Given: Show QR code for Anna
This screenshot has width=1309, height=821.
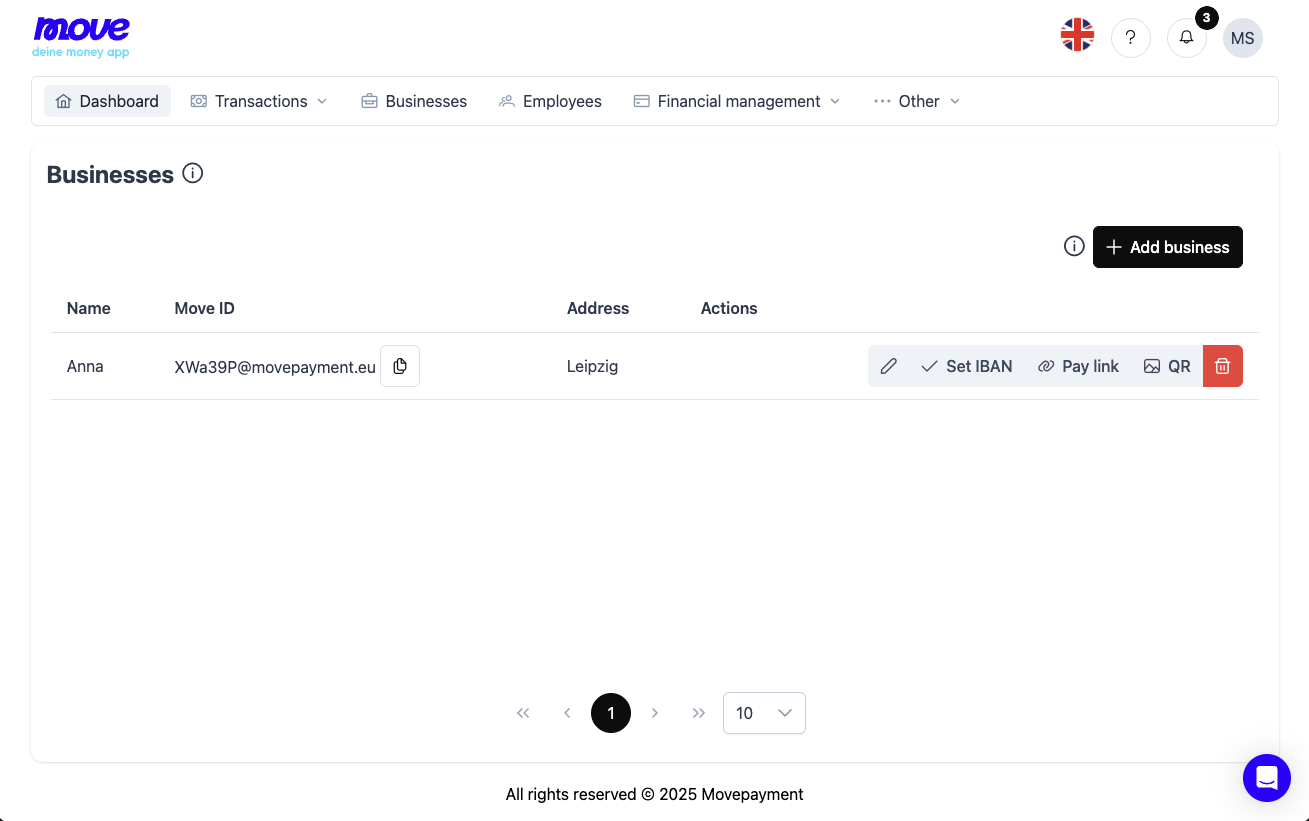Looking at the screenshot, I should tap(1167, 366).
